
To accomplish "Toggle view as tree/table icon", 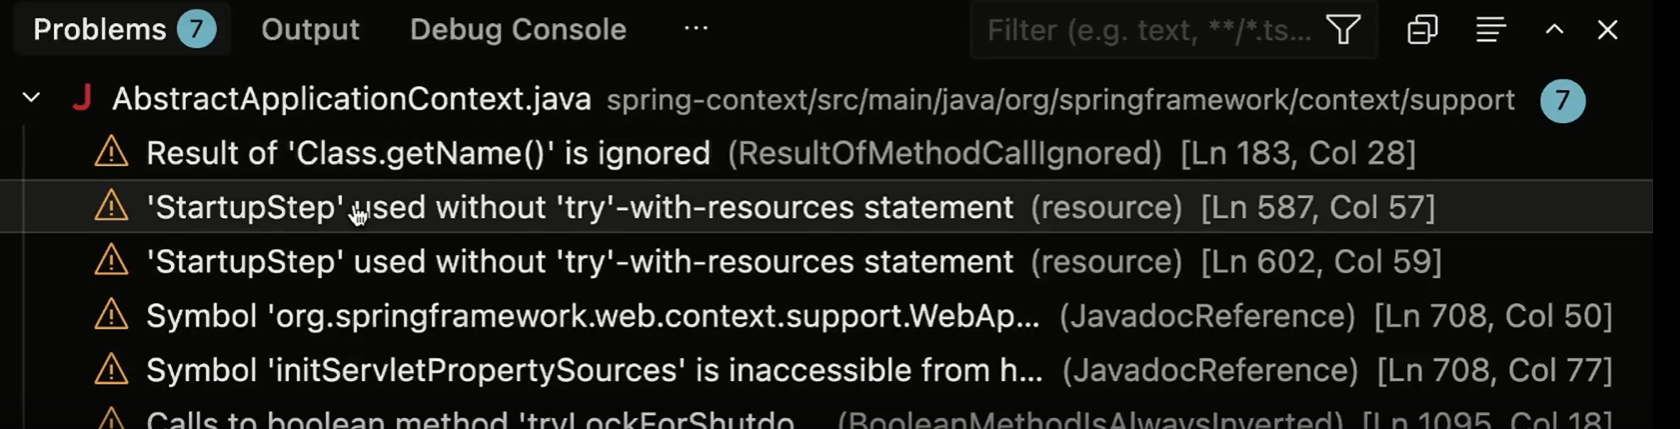I will coord(1490,30).
